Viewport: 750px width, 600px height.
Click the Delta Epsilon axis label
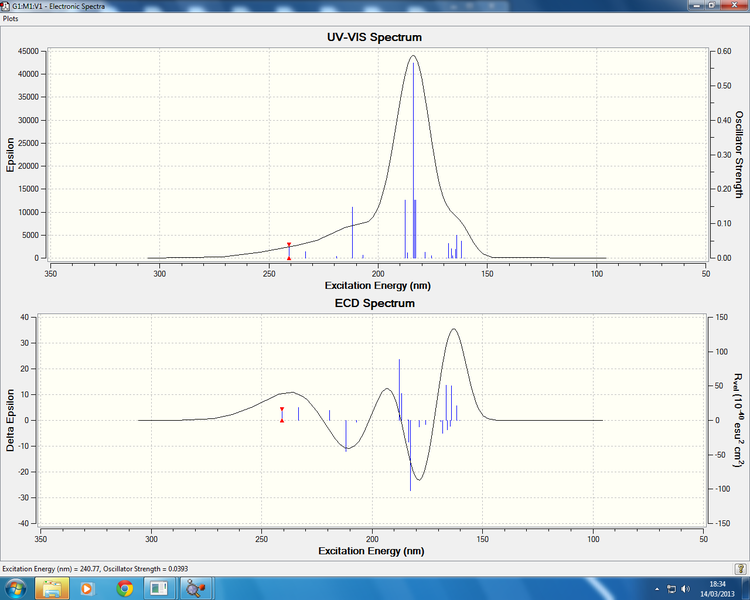10,420
